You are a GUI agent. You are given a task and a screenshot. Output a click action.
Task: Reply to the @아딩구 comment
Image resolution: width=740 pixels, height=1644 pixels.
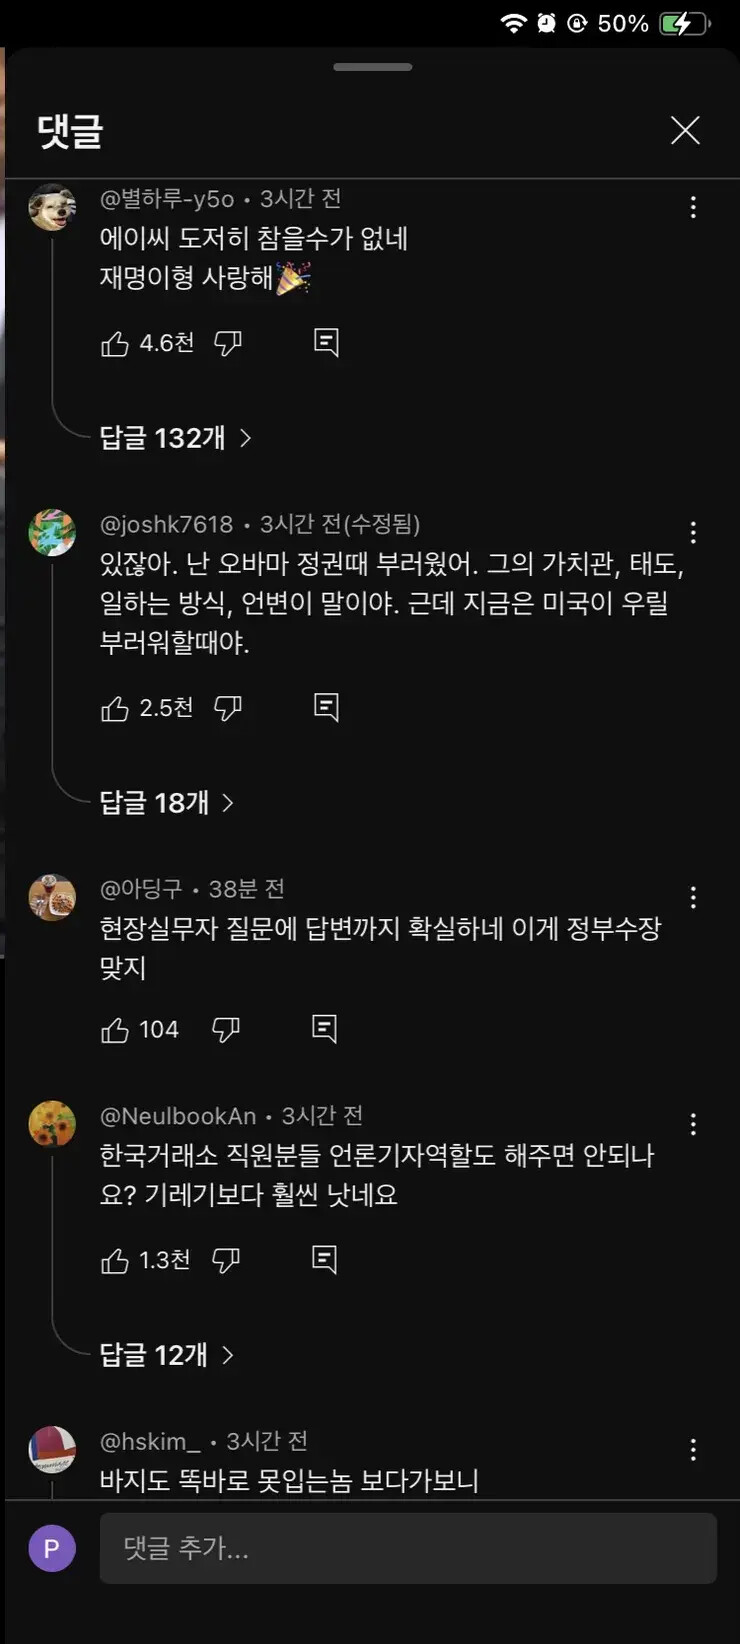[324, 1029]
